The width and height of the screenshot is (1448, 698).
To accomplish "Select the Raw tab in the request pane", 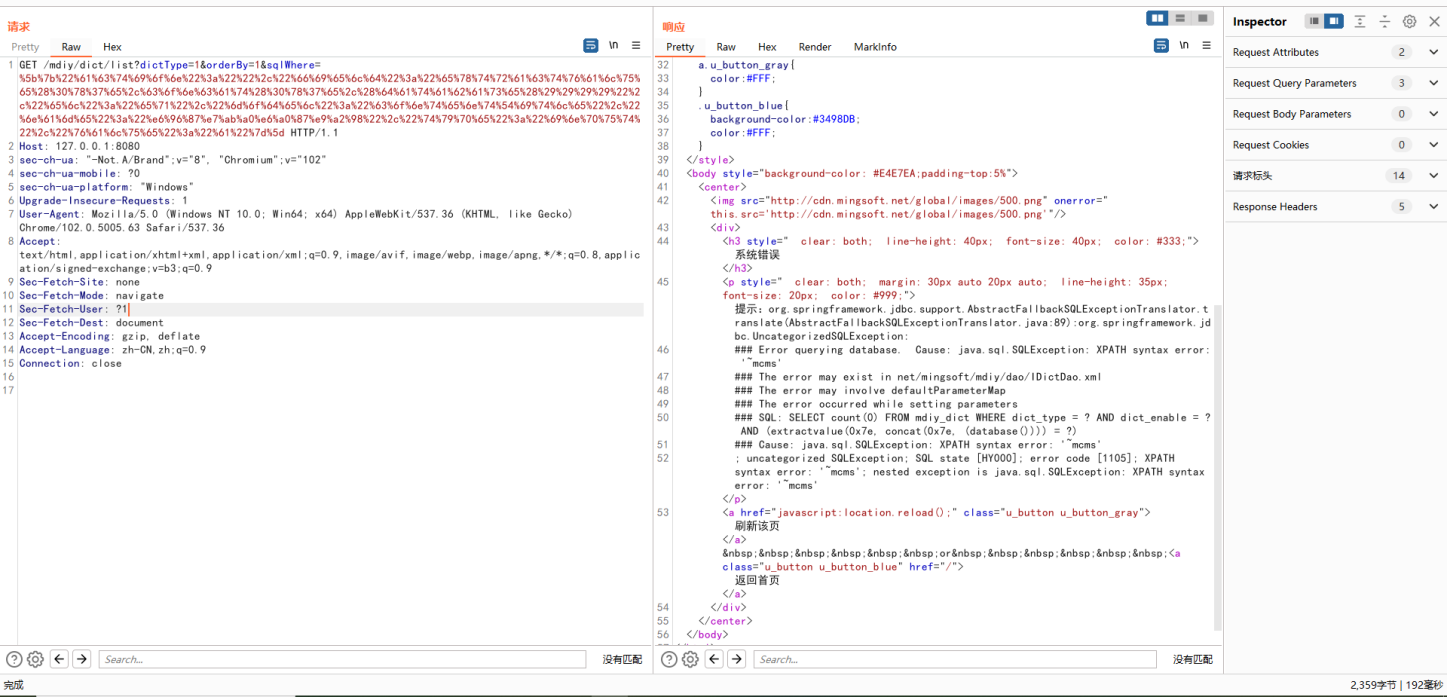I will pos(71,47).
